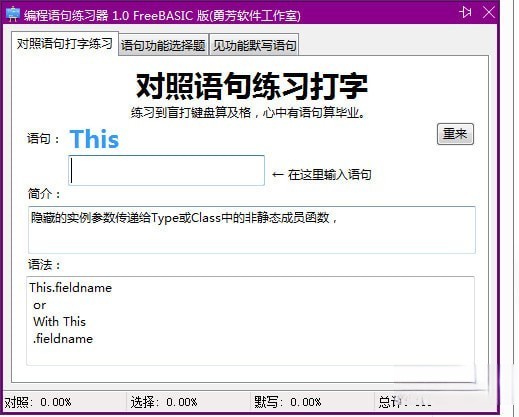Click the 'With This' syntax line

pyautogui.click(x=59, y=322)
